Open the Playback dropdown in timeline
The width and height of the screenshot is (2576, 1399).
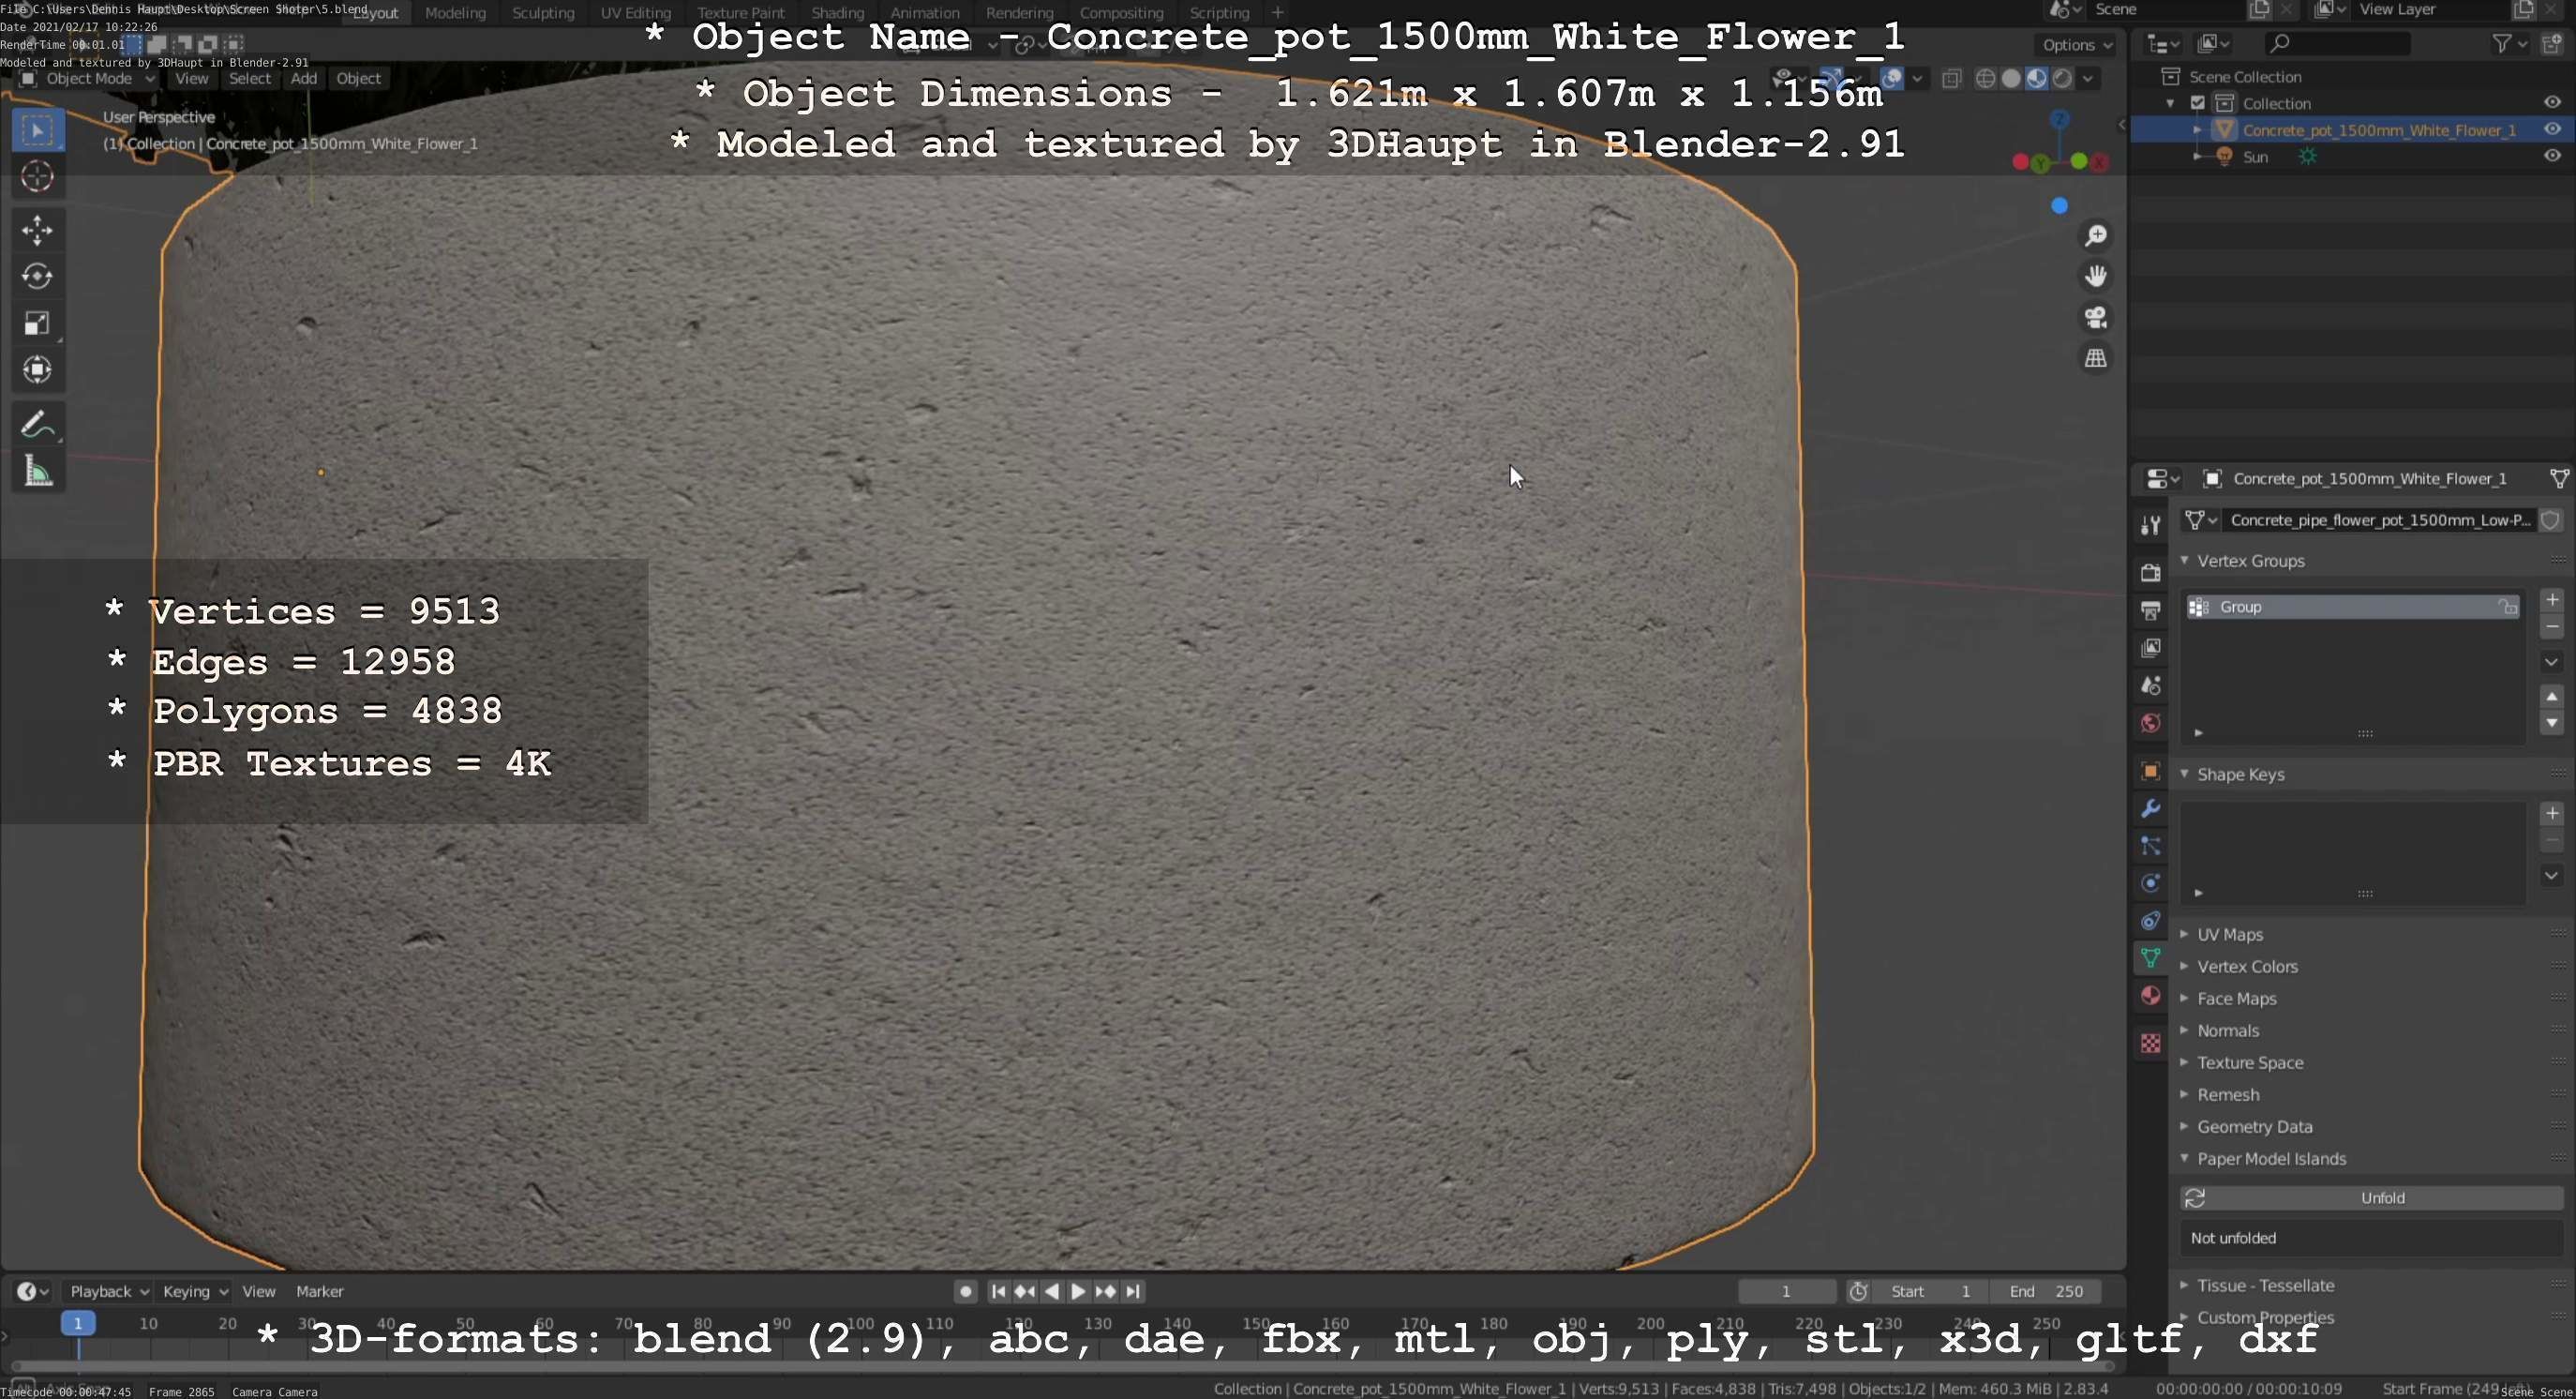click(x=108, y=1291)
